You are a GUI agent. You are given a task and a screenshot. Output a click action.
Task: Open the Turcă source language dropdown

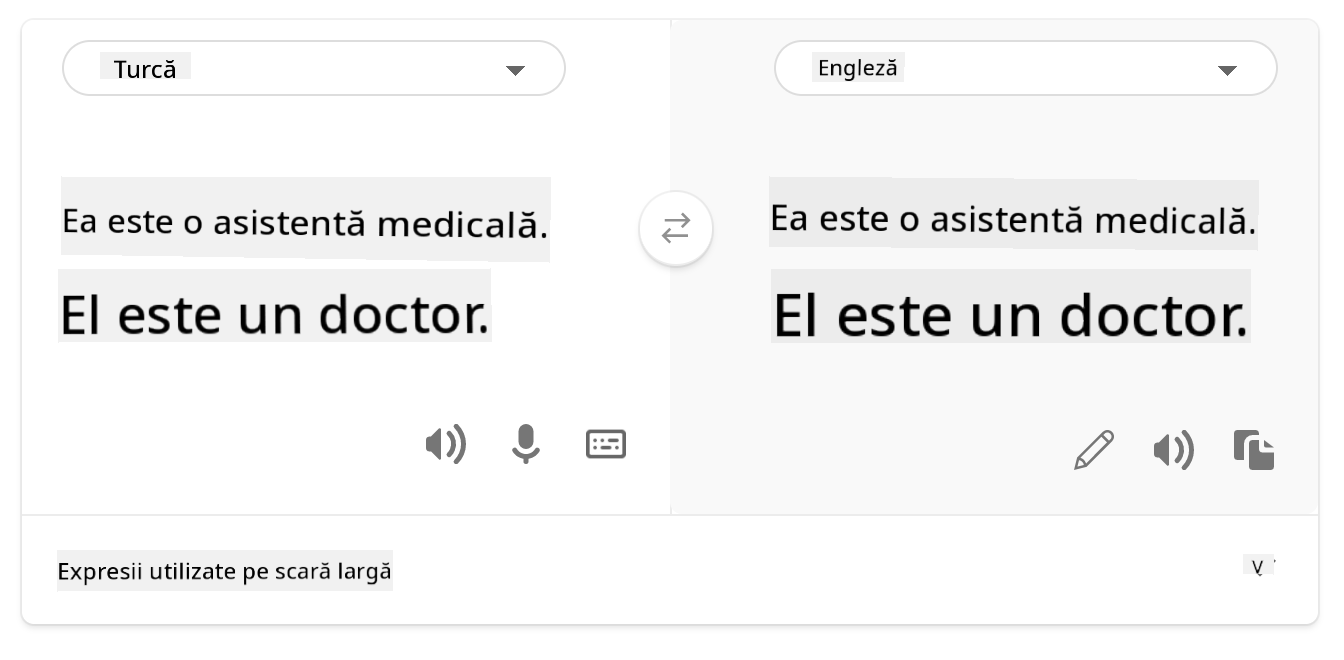314,69
